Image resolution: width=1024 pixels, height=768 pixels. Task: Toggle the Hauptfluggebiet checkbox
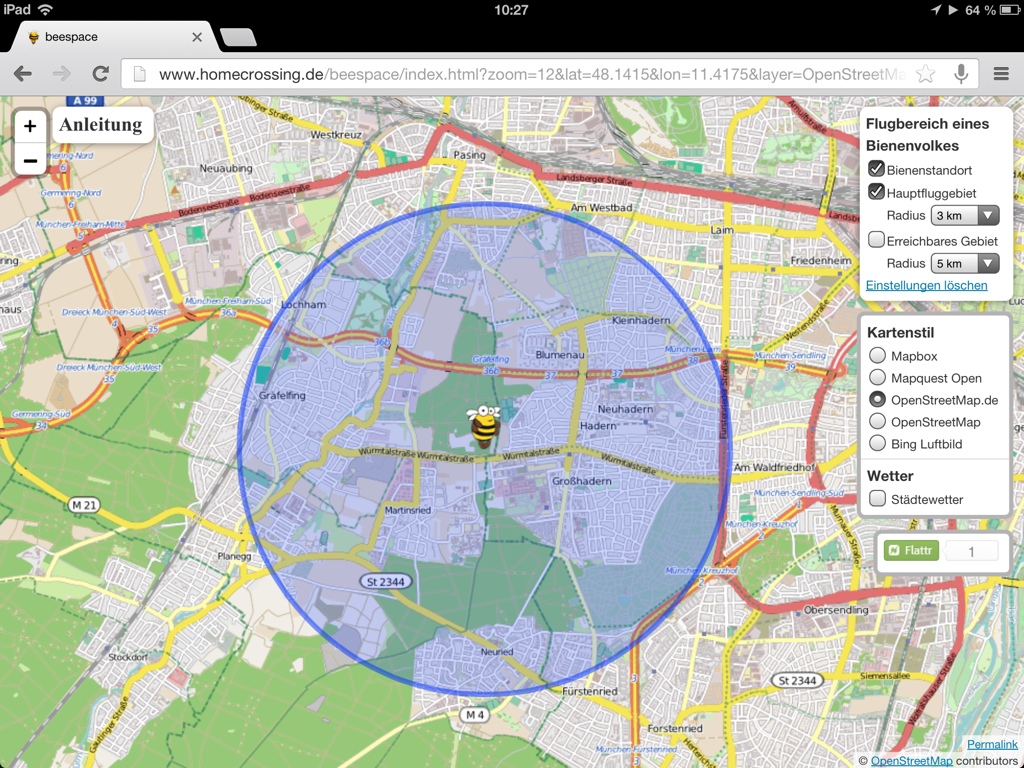coord(876,192)
